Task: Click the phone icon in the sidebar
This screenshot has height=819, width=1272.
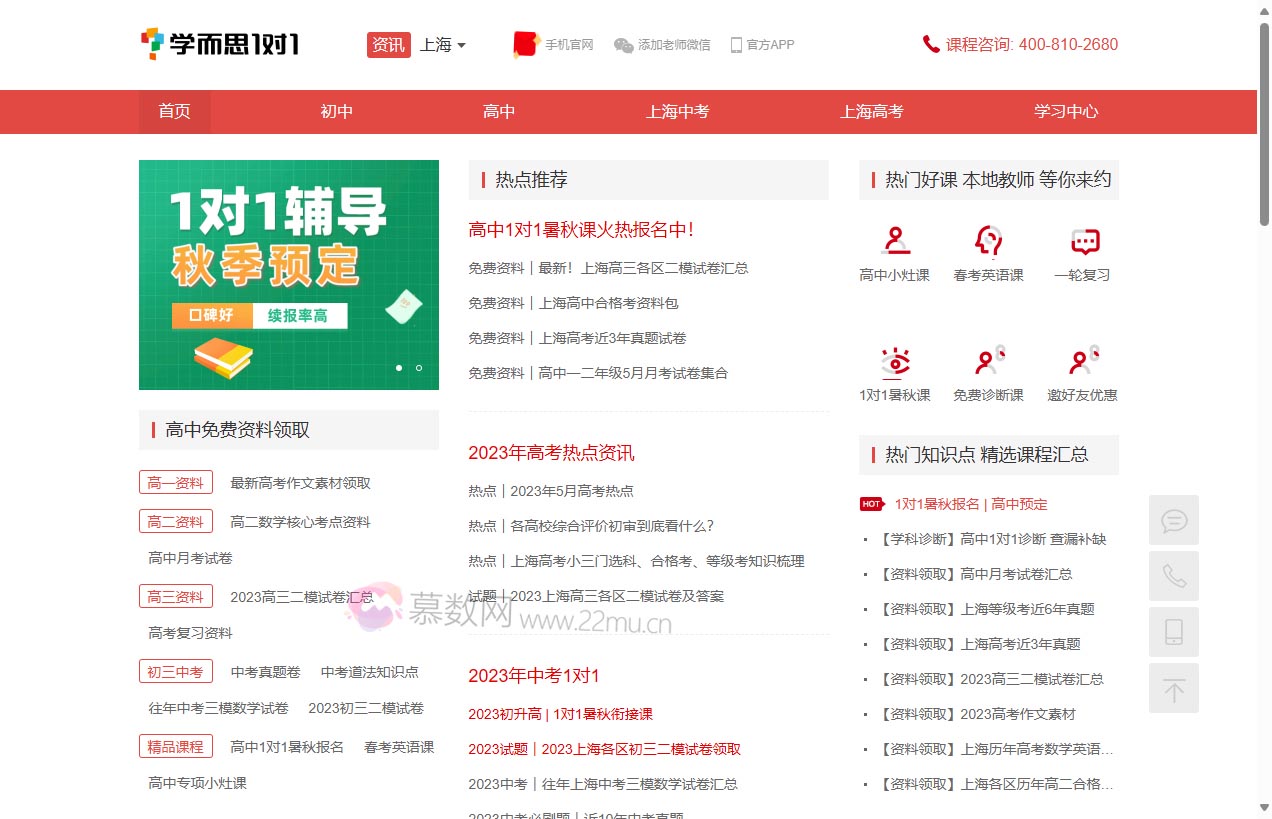Action: coord(1174,576)
